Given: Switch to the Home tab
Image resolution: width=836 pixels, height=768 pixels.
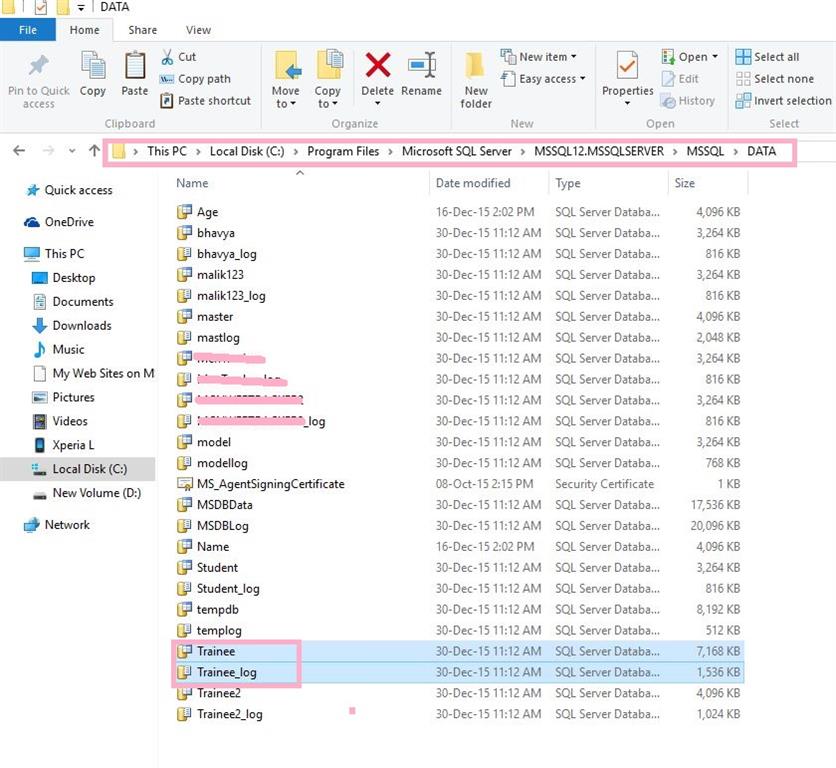Looking at the screenshot, I should pyautogui.click(x=84, y=30).
